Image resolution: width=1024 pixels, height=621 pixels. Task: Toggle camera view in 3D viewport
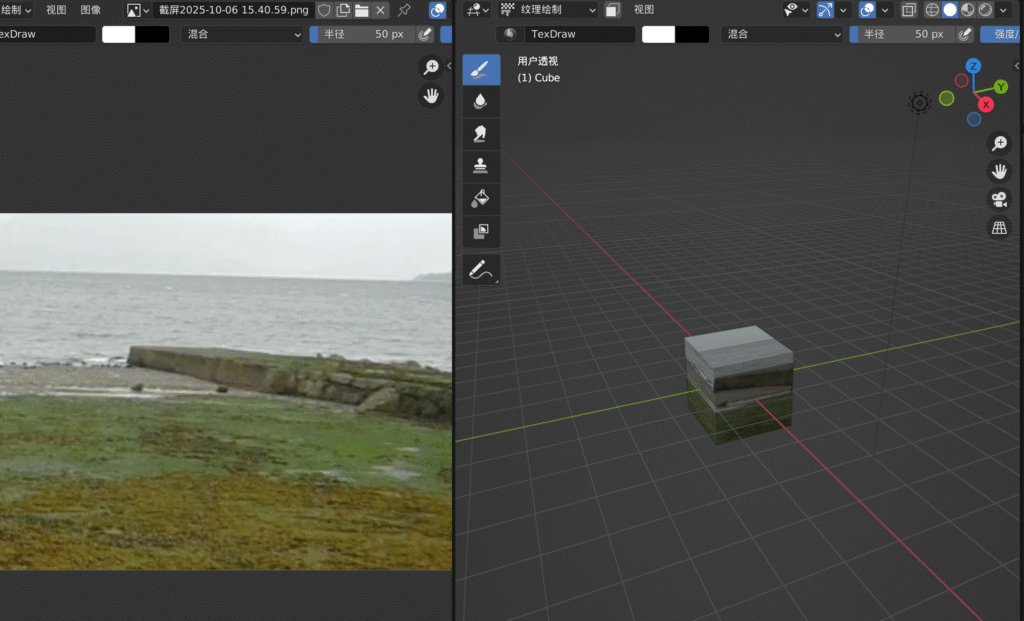pos(998,199)
